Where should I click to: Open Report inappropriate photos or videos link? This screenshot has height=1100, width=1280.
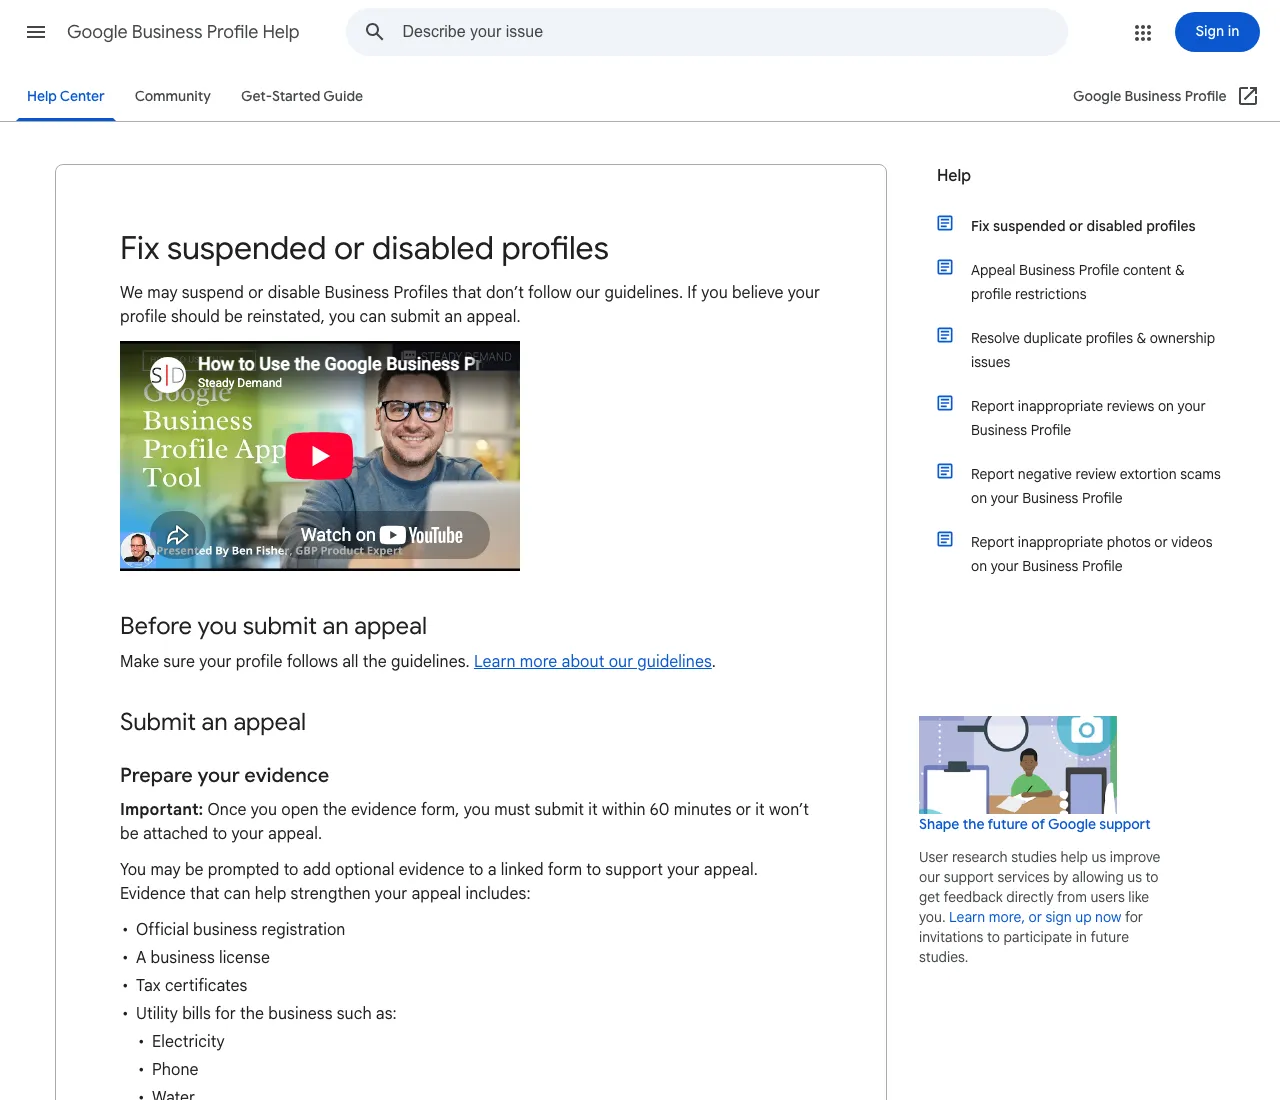click(1092, 554)
